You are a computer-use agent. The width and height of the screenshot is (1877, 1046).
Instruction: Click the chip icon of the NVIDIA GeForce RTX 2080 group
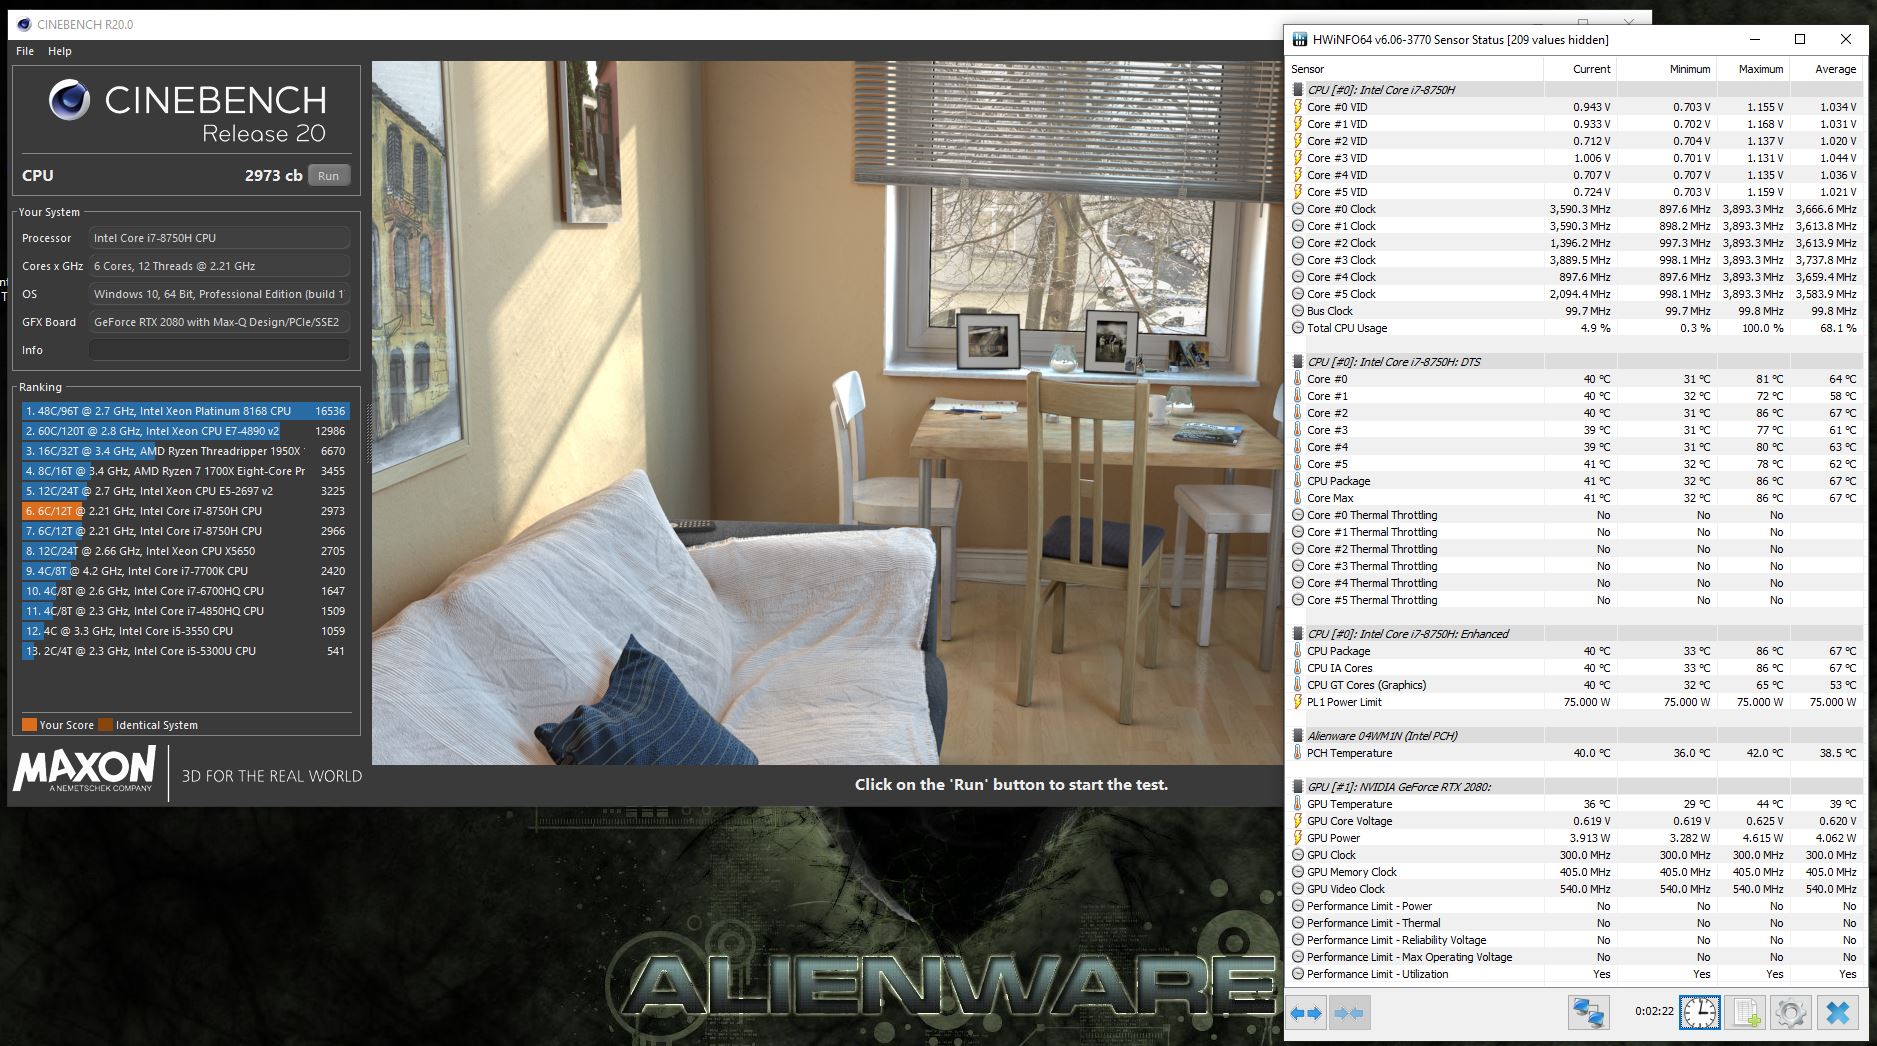click(x=1298, y=787)
